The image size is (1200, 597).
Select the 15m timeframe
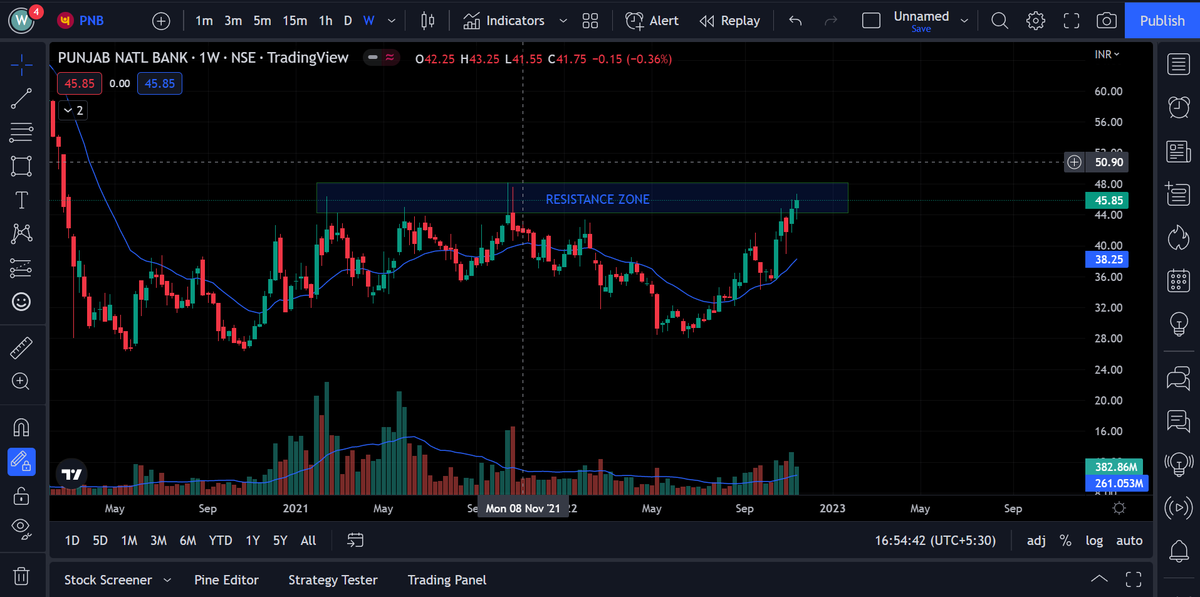click(294, 21)
